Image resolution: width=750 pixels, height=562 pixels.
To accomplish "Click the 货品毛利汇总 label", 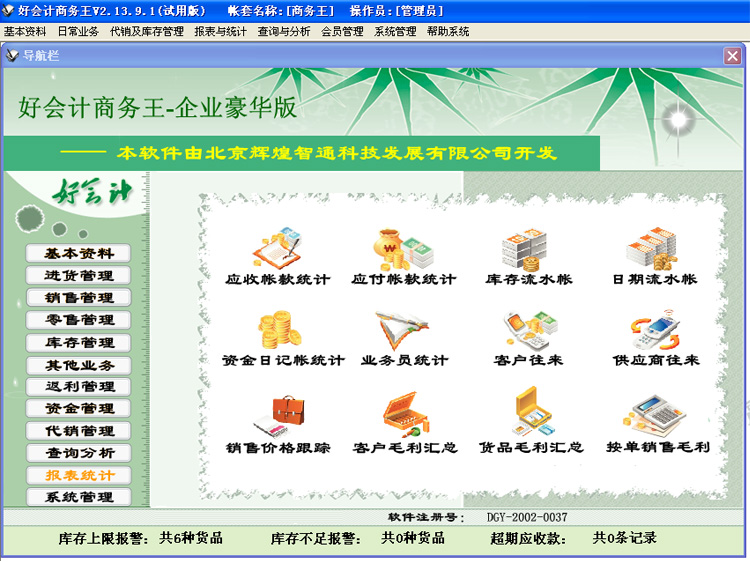I will [531, 448].
